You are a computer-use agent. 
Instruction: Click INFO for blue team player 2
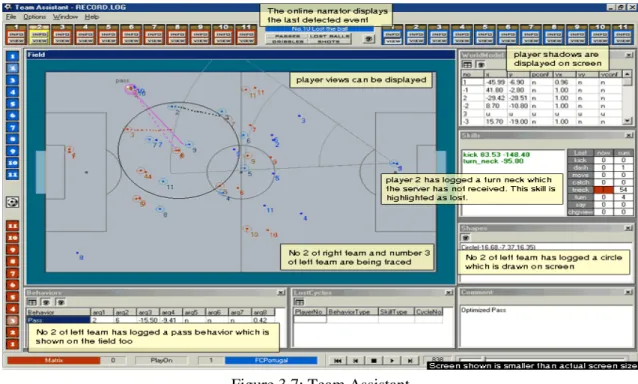pos(415,35)
